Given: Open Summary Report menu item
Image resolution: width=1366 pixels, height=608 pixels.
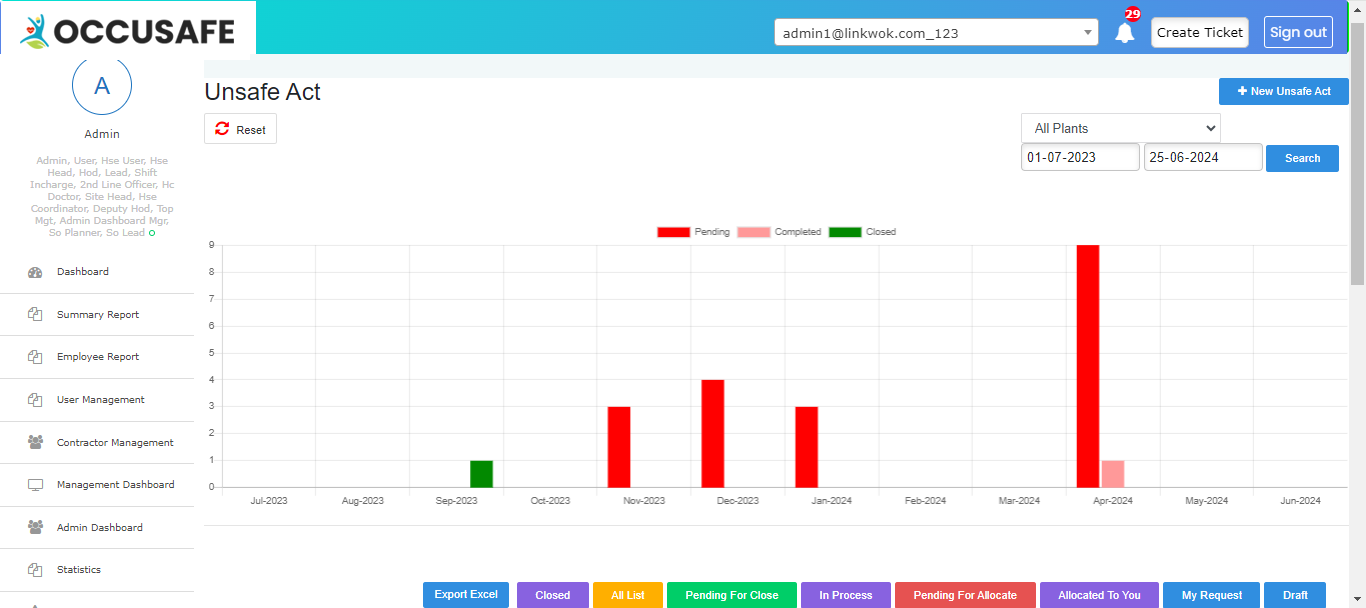Looking at the screenshot, I should pos(97,315).
